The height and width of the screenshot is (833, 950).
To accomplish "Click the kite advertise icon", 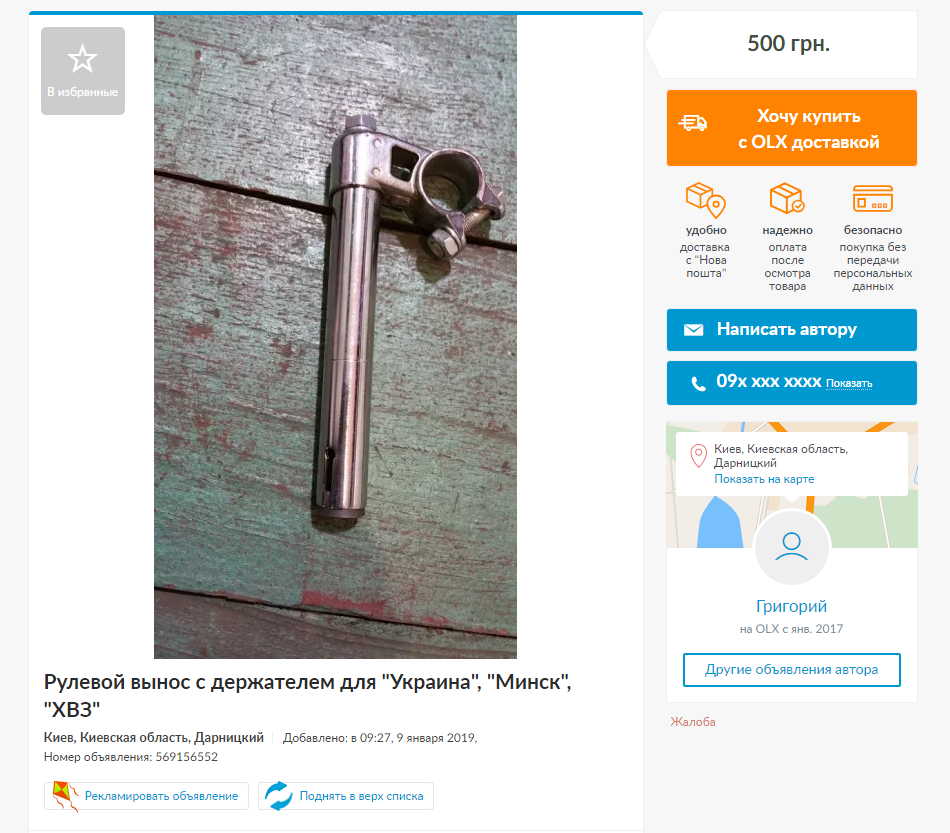I will (x=65, y=796).
